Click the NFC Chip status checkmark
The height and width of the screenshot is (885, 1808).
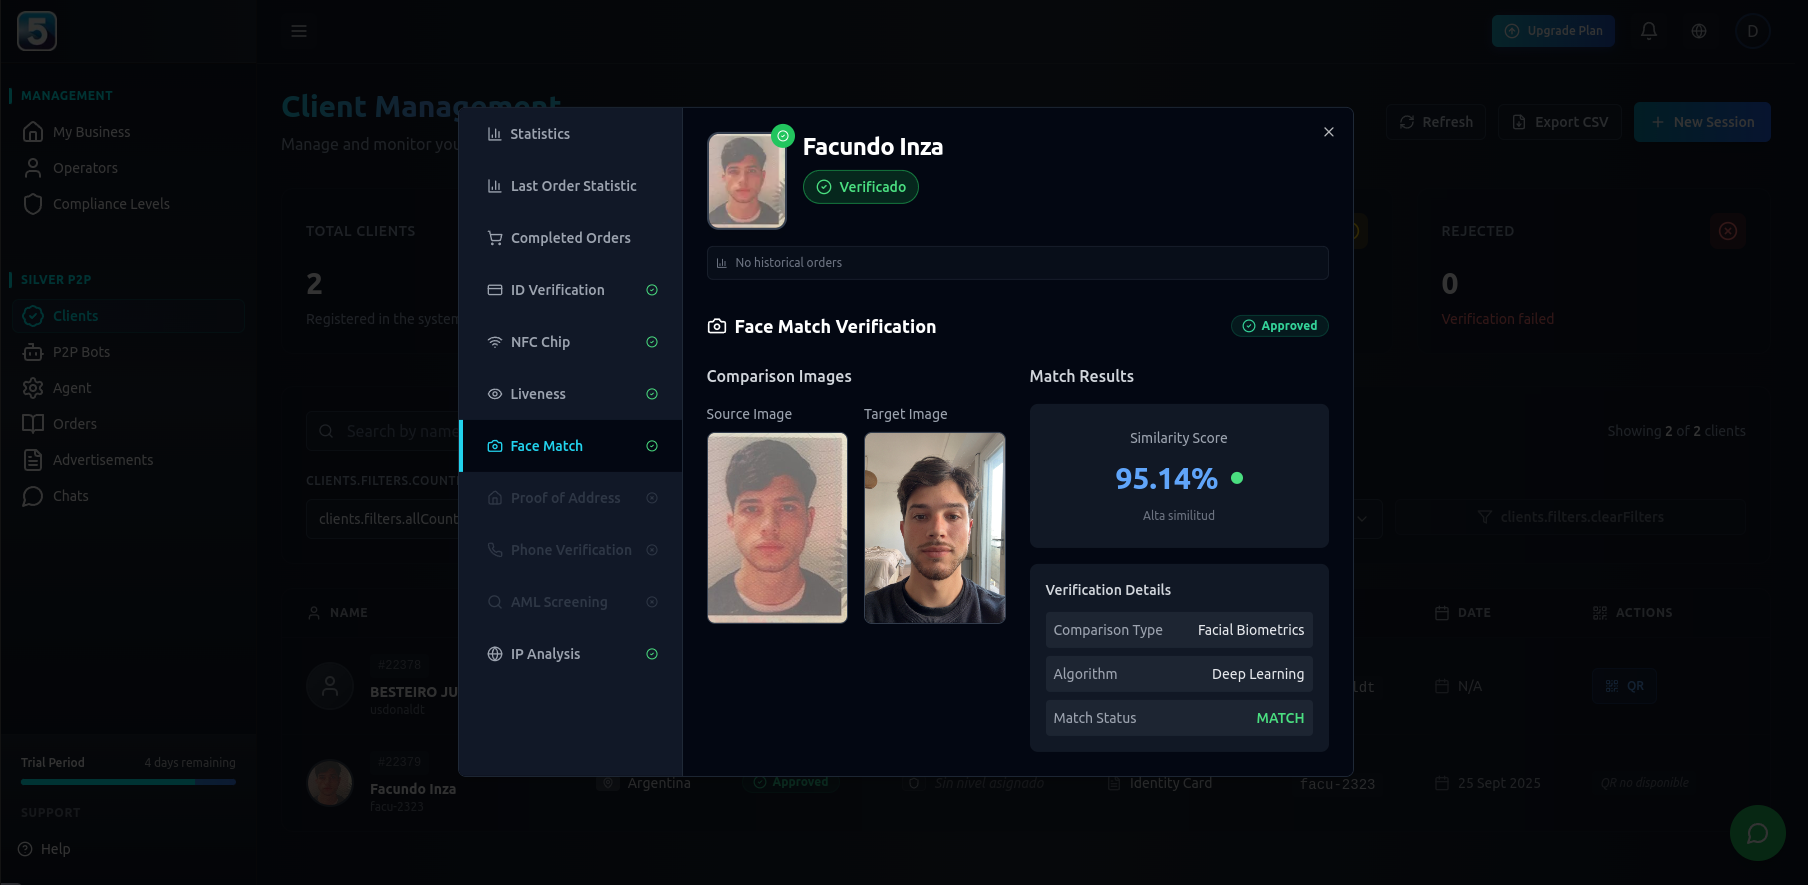tap(652, 342)
